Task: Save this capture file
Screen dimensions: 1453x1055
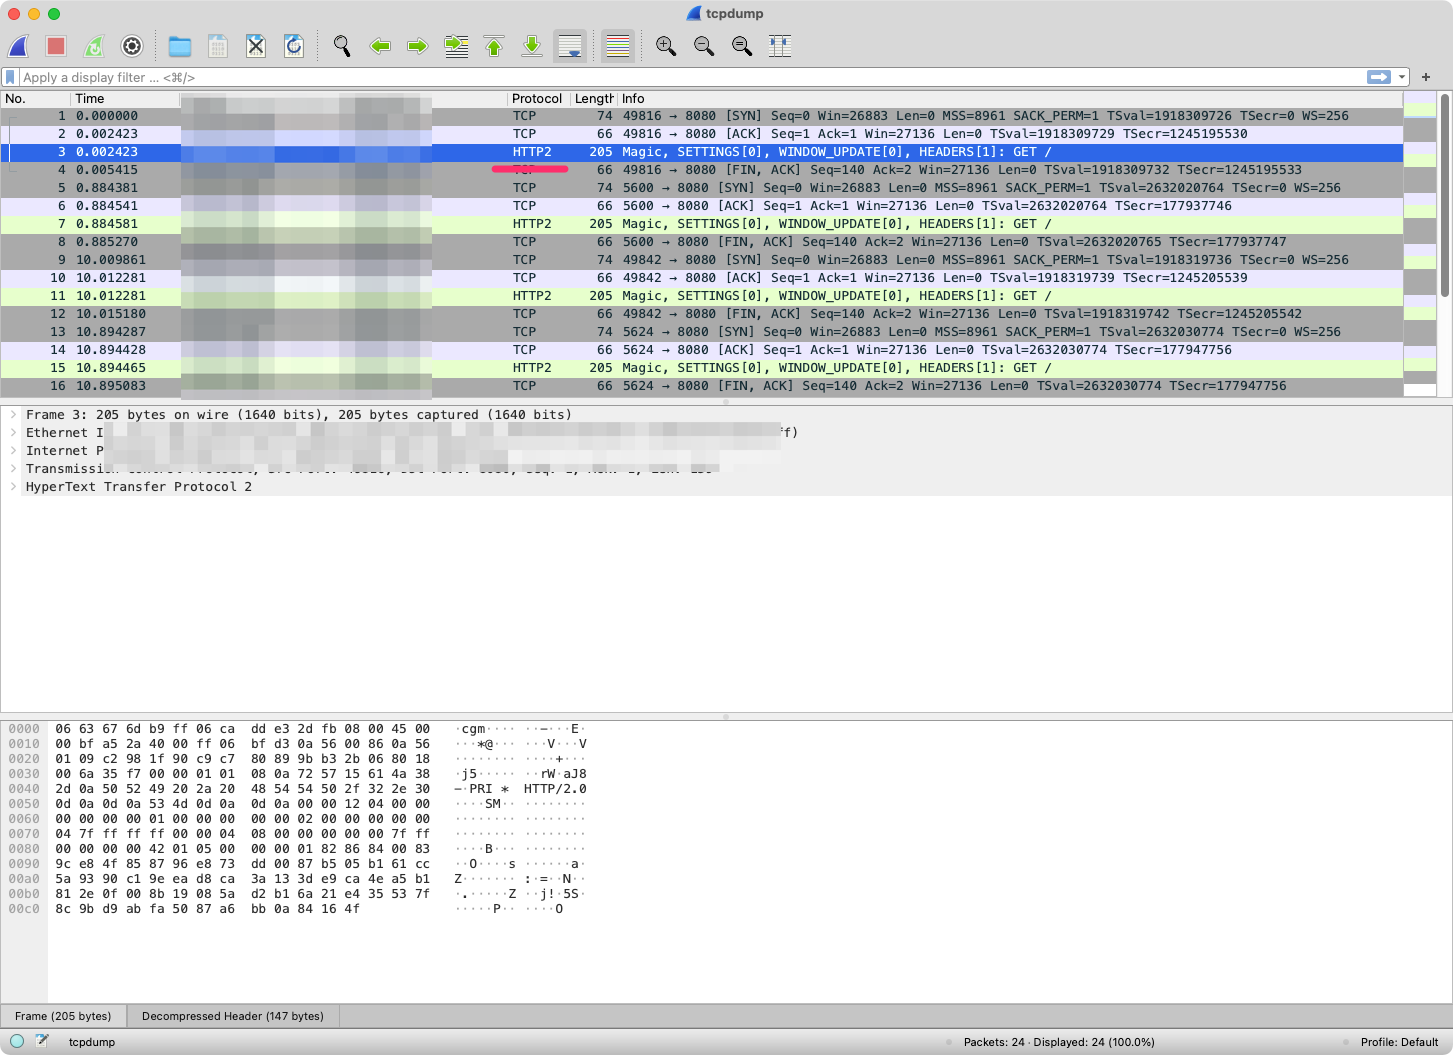Action: point(218,46)
